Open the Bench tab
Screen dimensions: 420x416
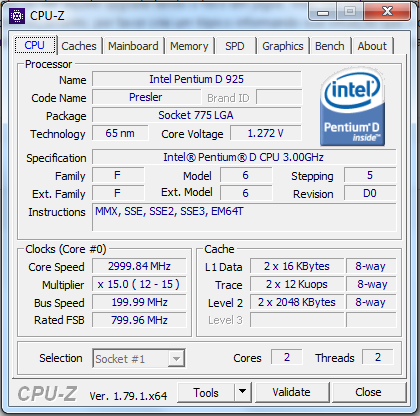330,46
